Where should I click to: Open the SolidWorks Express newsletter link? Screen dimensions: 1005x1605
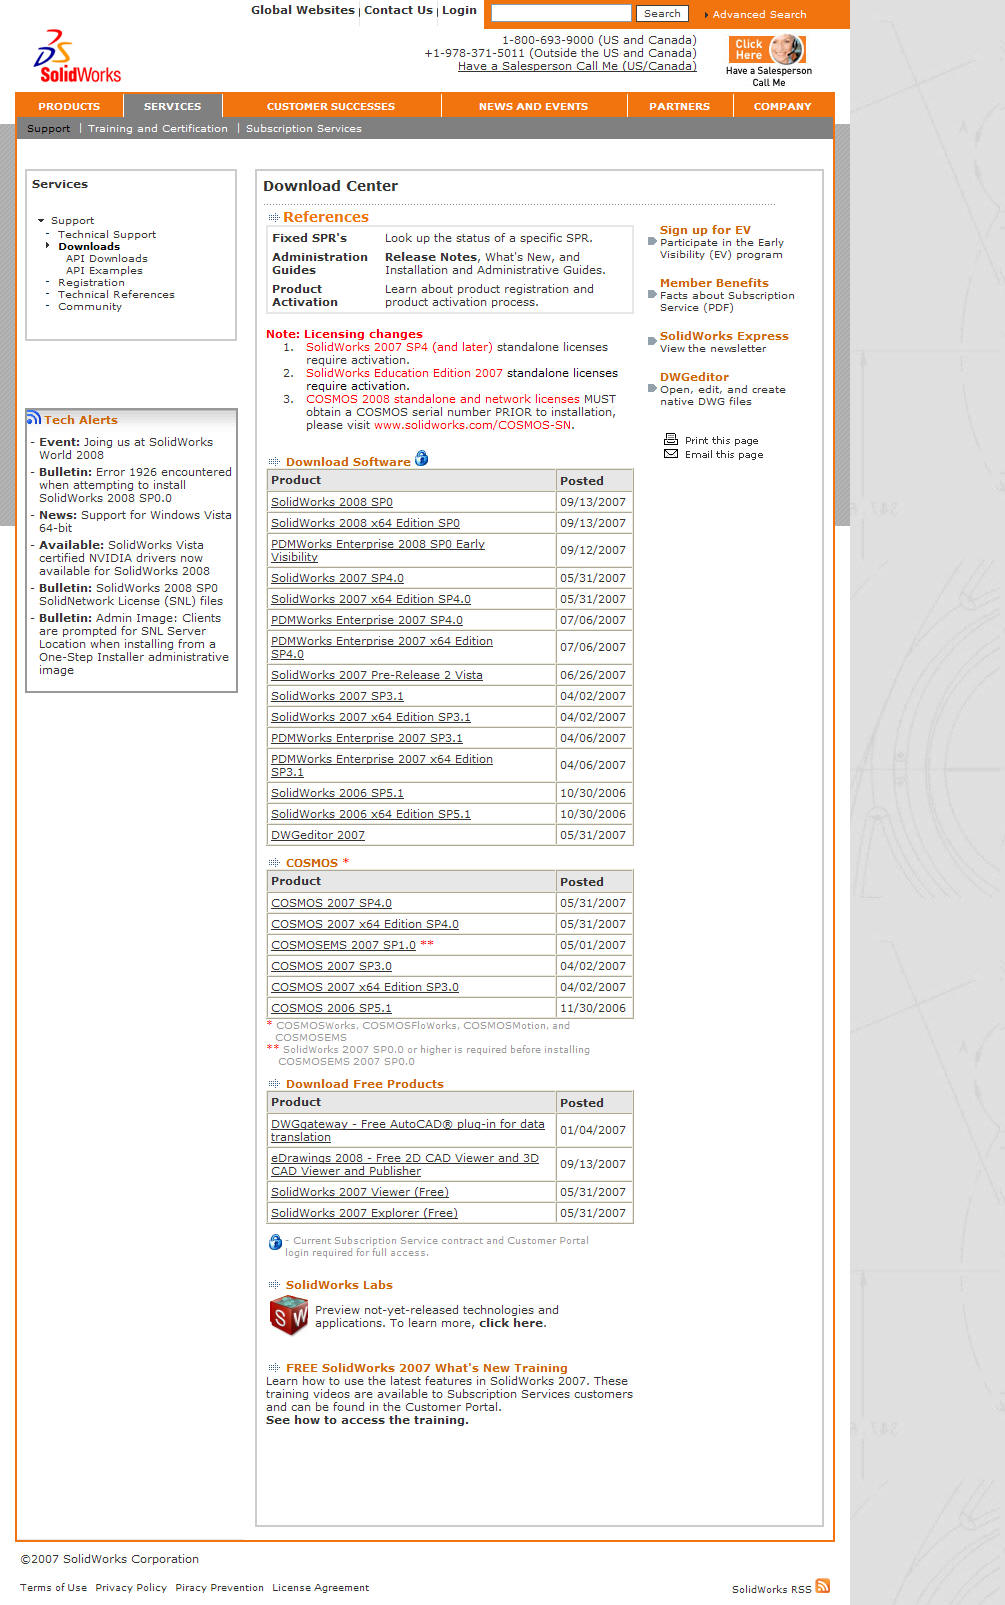[724, 336]
